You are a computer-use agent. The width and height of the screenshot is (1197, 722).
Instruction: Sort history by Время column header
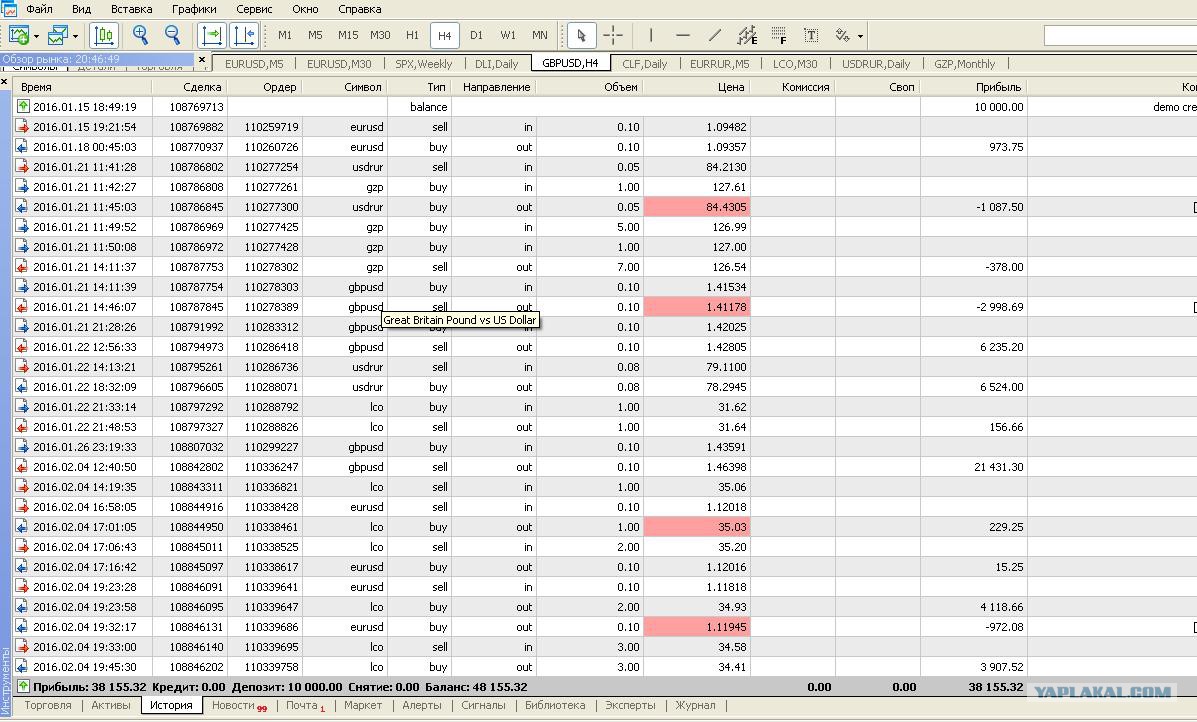(82, 87)
